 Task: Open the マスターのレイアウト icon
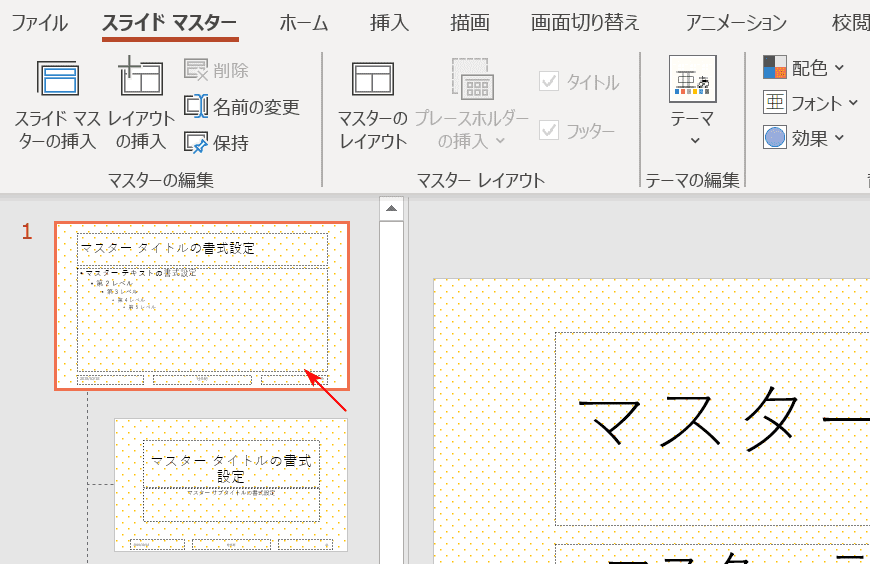tap(373, 78)
